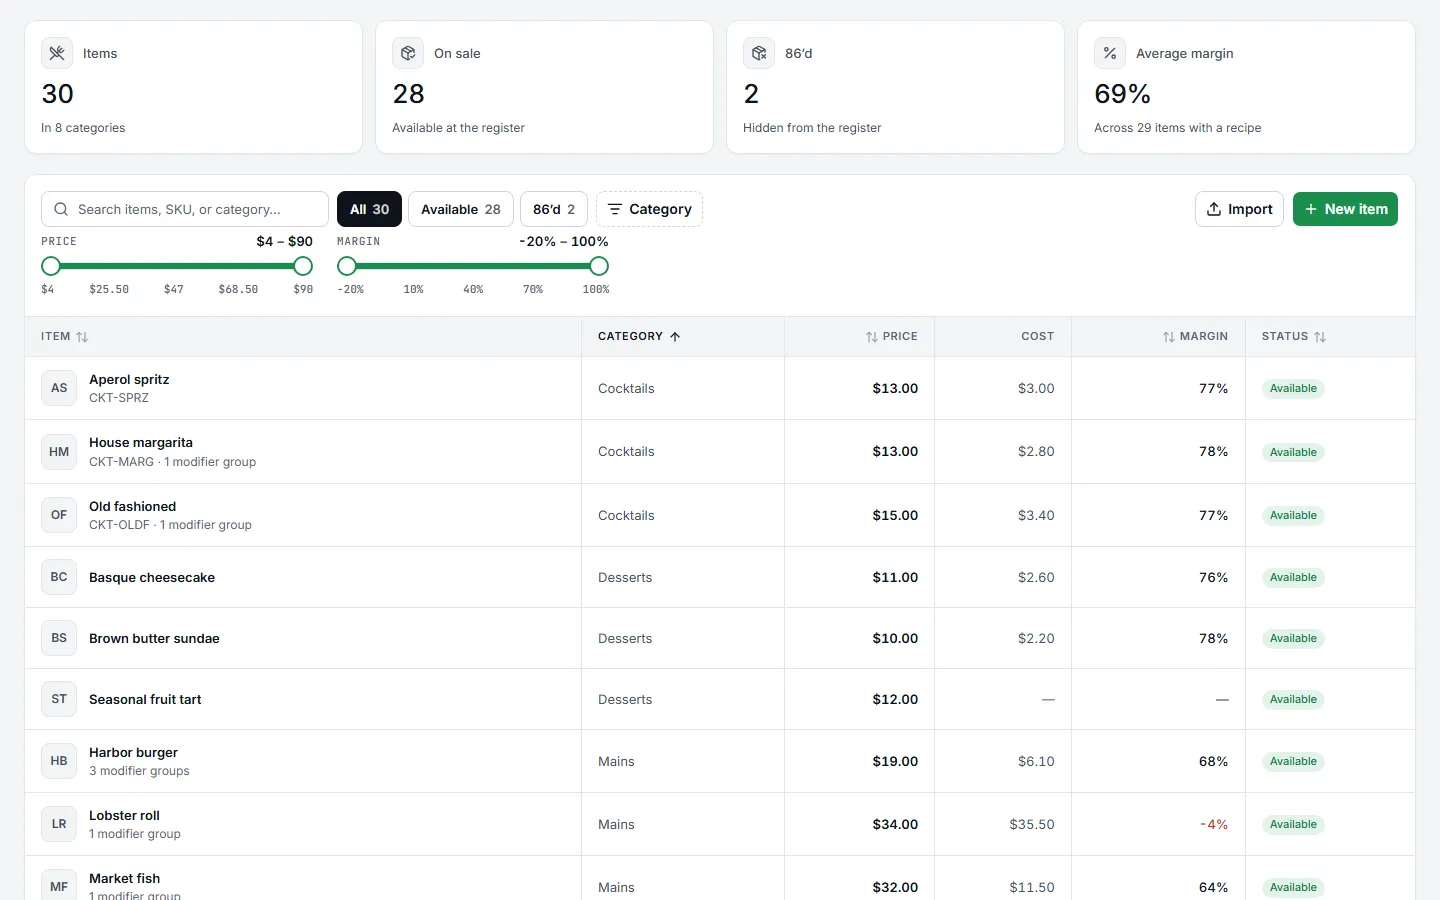Image resolution: width=1440 pixels, height=900 pixels.
Task: Click the HM avatar for House margarita
Action: click(59, 452)
